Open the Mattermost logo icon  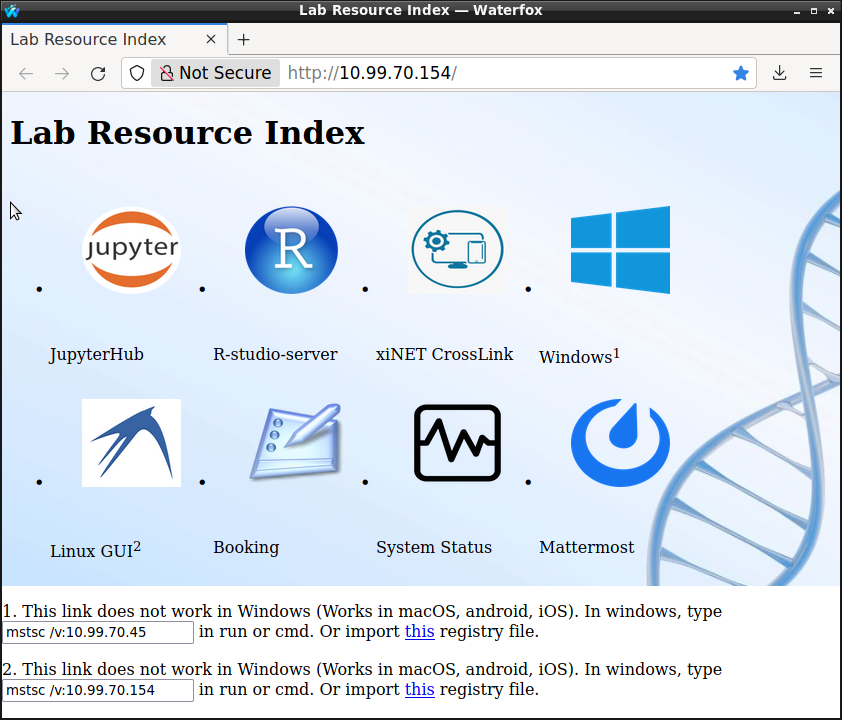[x=620, y=443]
